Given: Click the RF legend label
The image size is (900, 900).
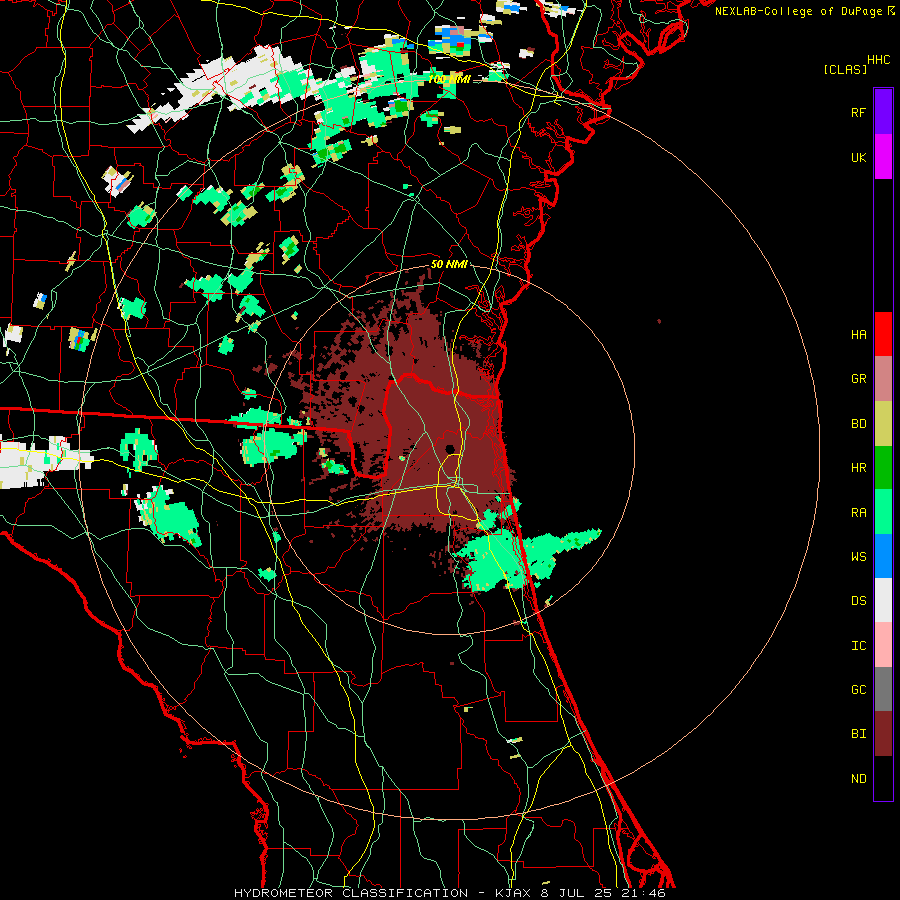Looking at the screenshot, I should tap(859, 112).
